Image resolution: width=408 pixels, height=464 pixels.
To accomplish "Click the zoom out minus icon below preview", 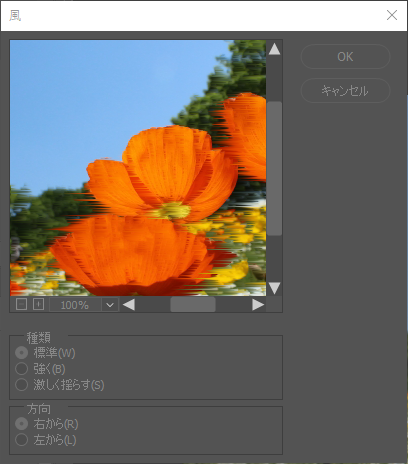I will point(21,304).
